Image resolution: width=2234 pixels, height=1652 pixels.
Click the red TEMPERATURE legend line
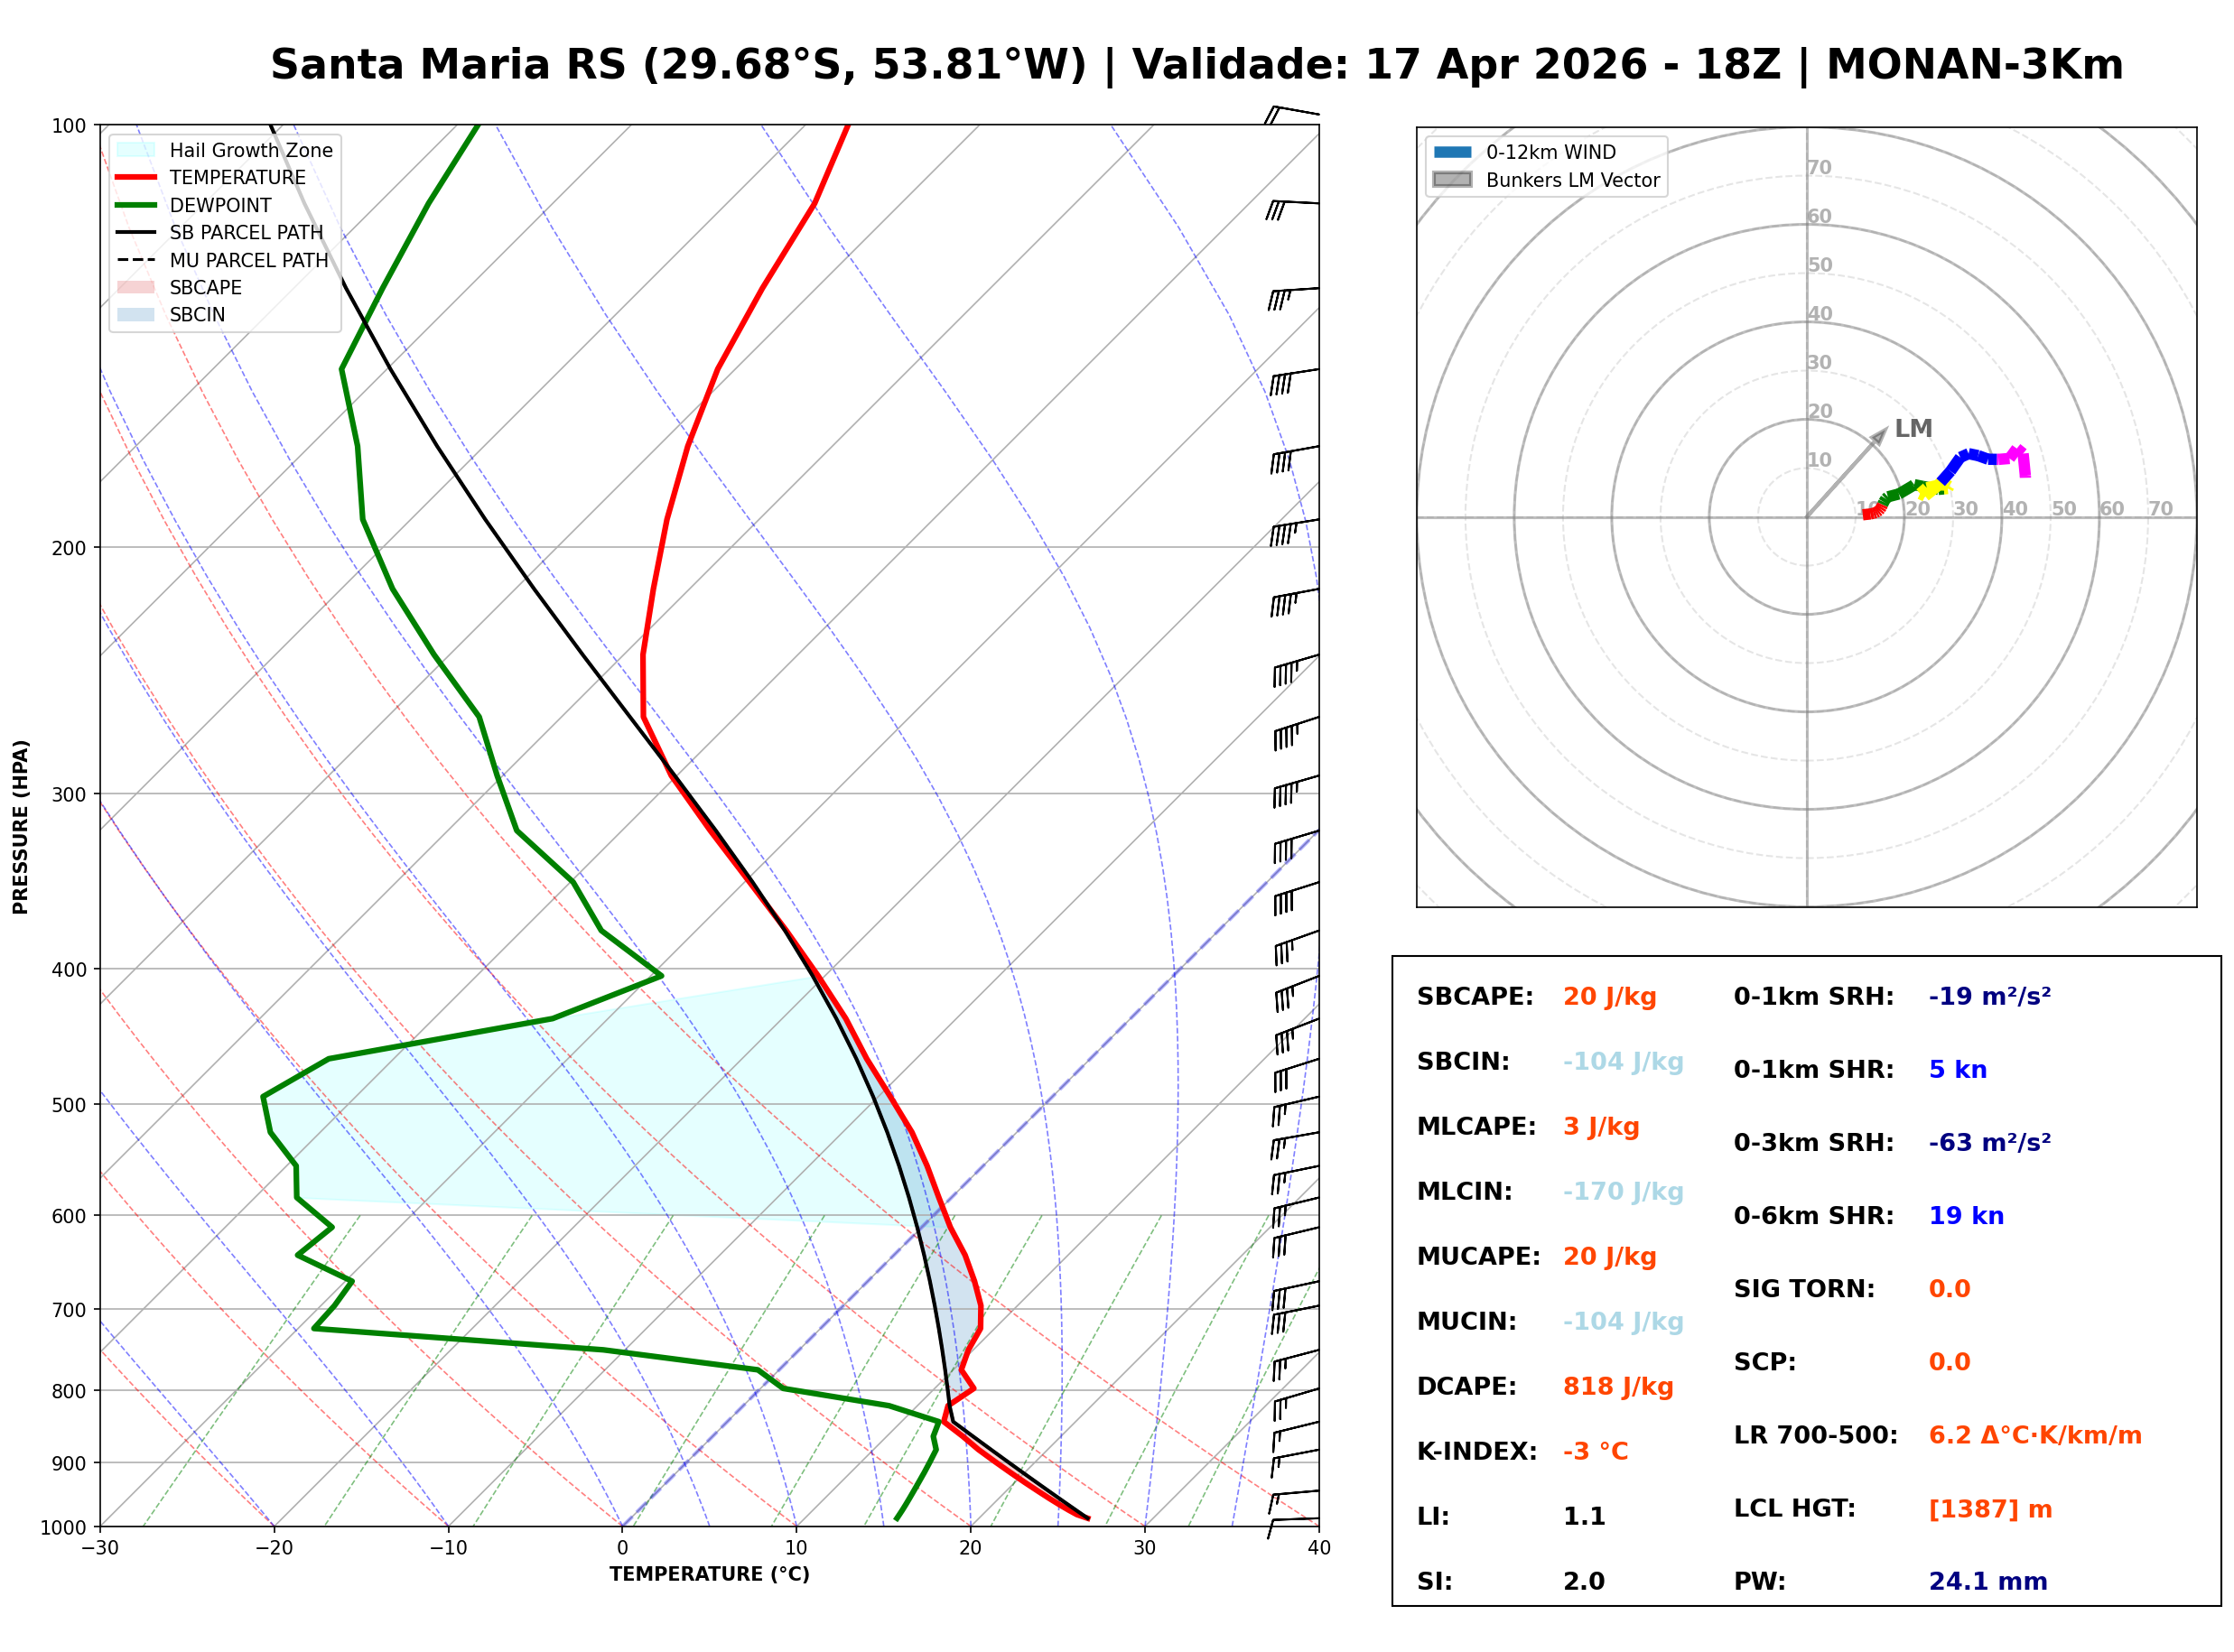pos(136,177)
